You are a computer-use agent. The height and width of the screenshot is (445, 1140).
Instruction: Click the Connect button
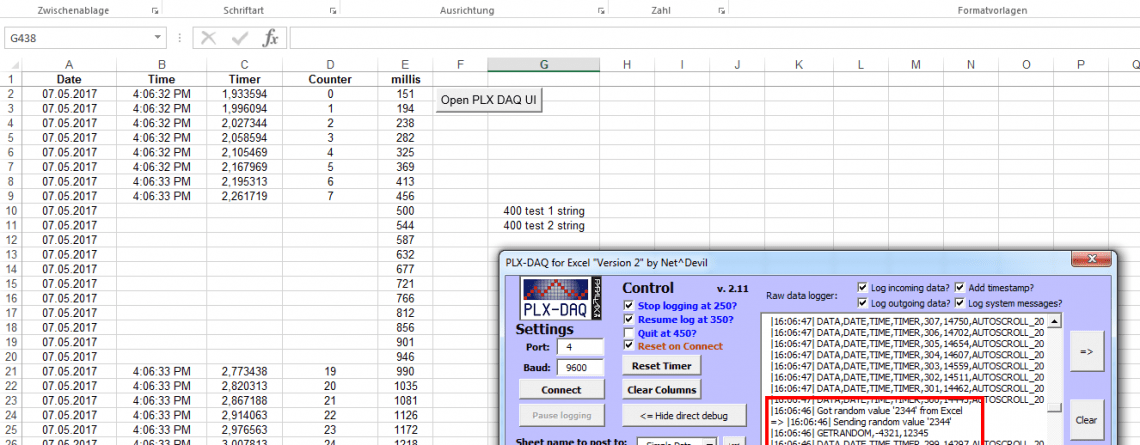coord(561,390)
